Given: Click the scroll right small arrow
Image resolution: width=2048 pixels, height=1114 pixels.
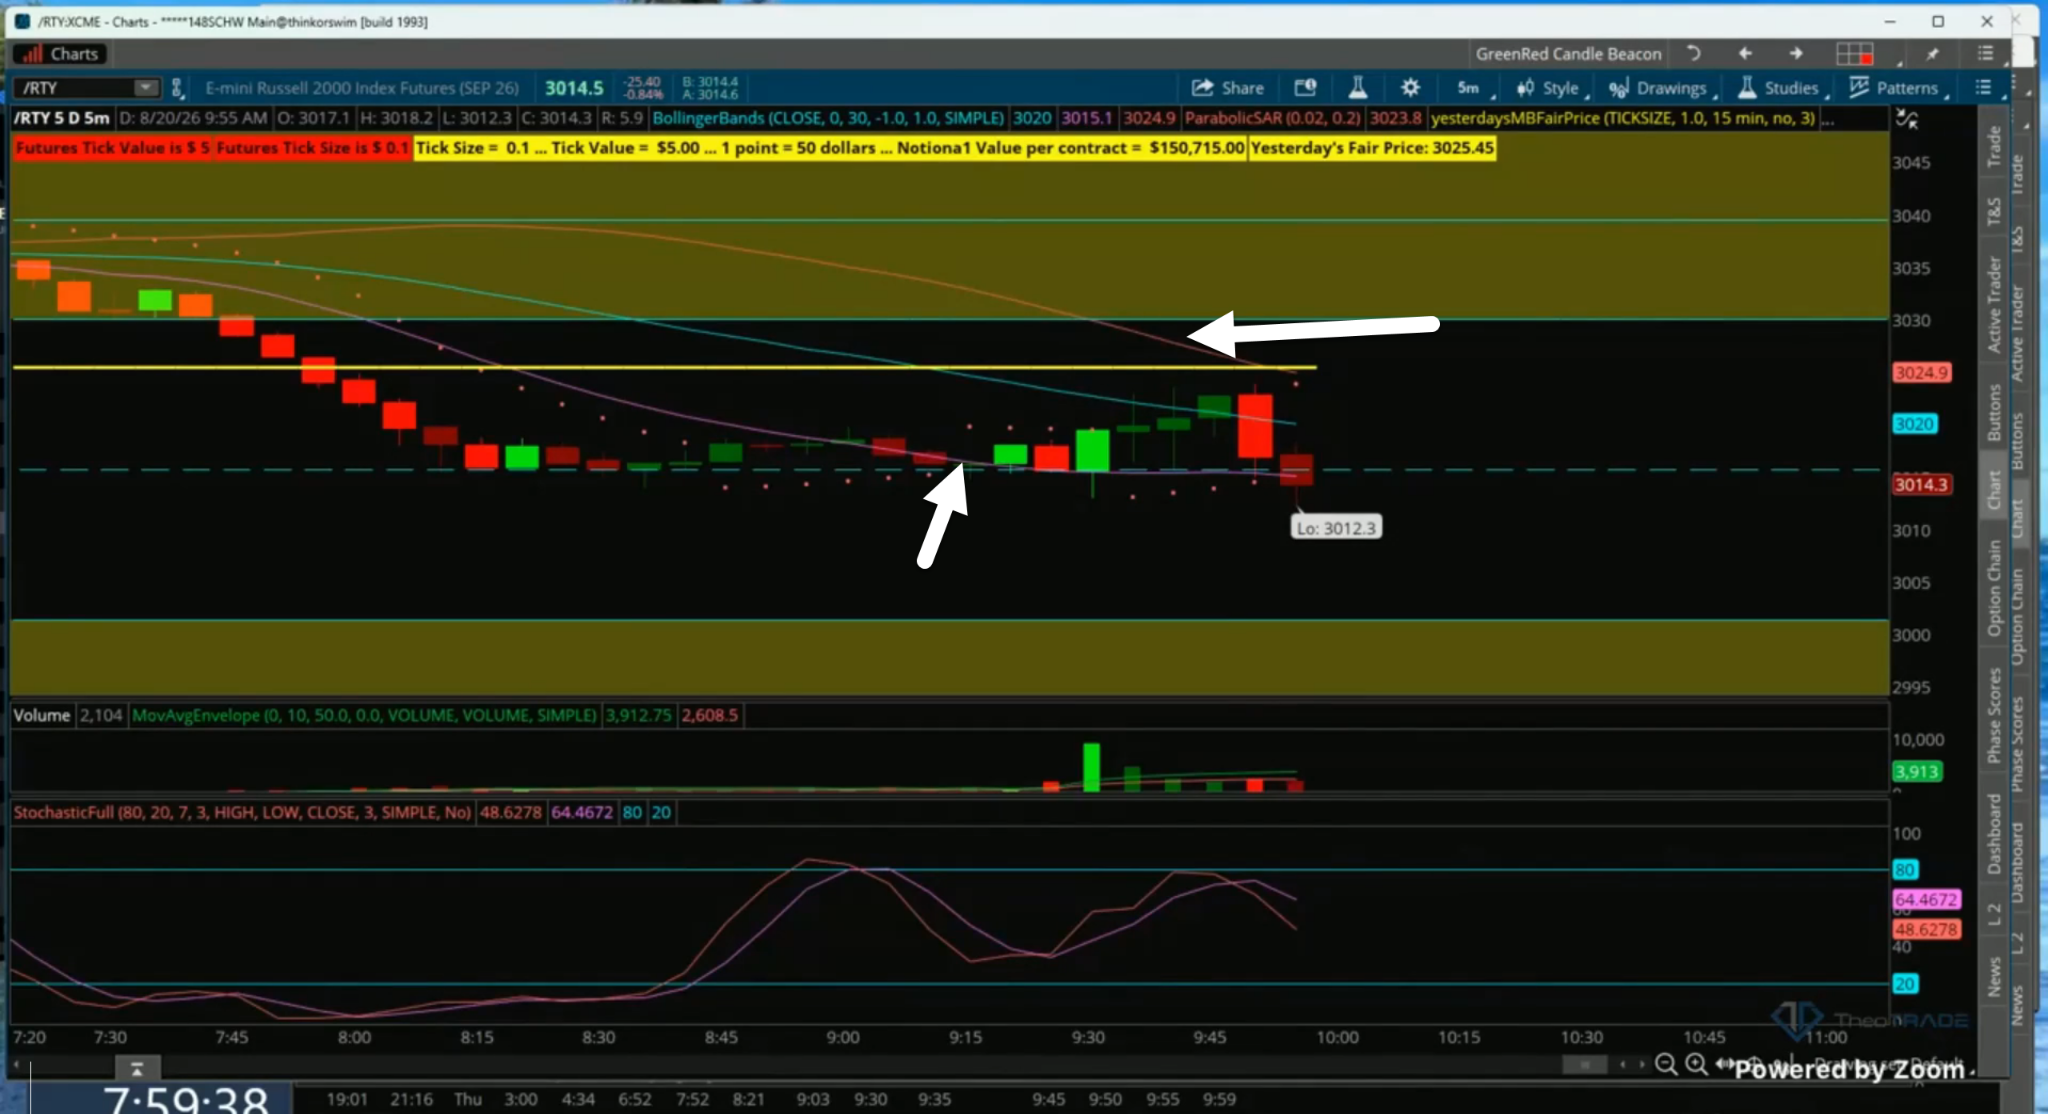Looking at the screenshot, I should click(1641, 1065).
